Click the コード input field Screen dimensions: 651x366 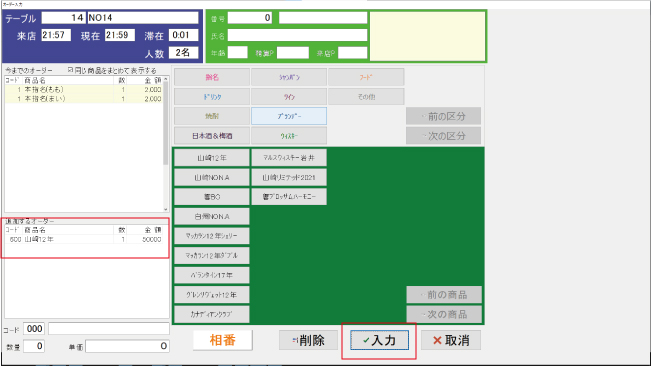pos(34,329)
